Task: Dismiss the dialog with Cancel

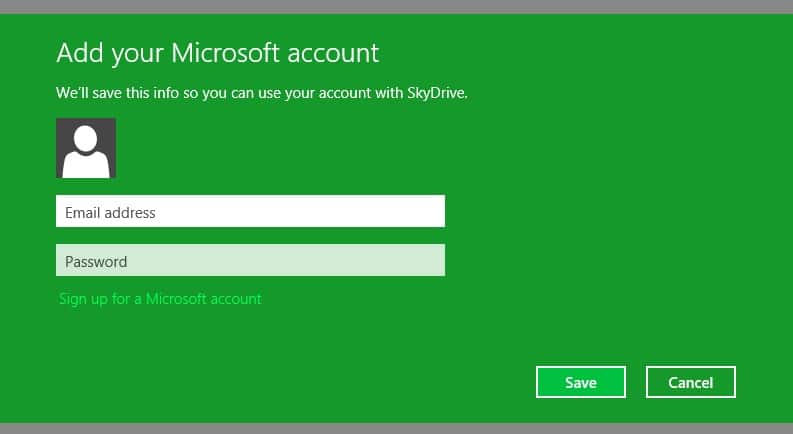Action: point(690,382)
